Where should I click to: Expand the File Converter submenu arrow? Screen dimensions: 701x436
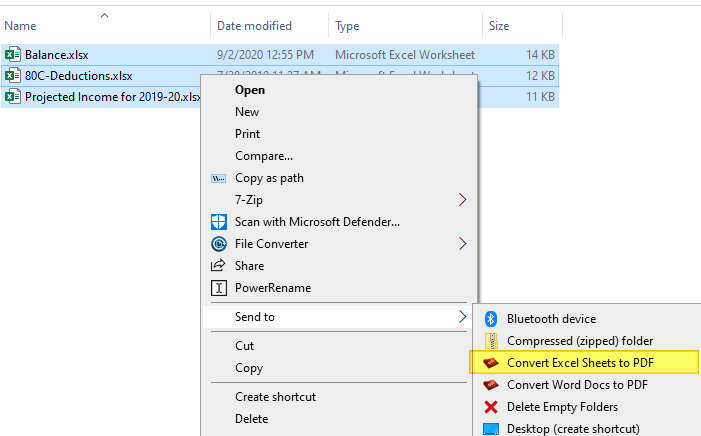tap(463, 244)
